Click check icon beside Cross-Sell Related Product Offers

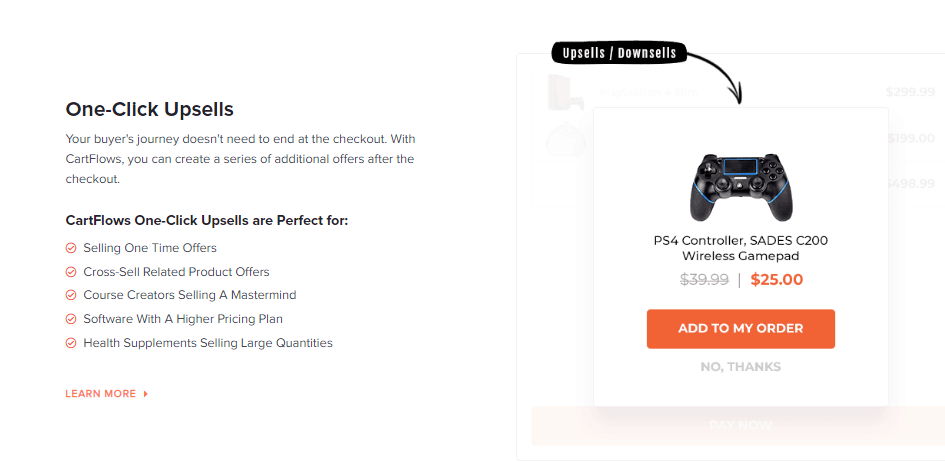pyautogui.click(x=71, y=272)
